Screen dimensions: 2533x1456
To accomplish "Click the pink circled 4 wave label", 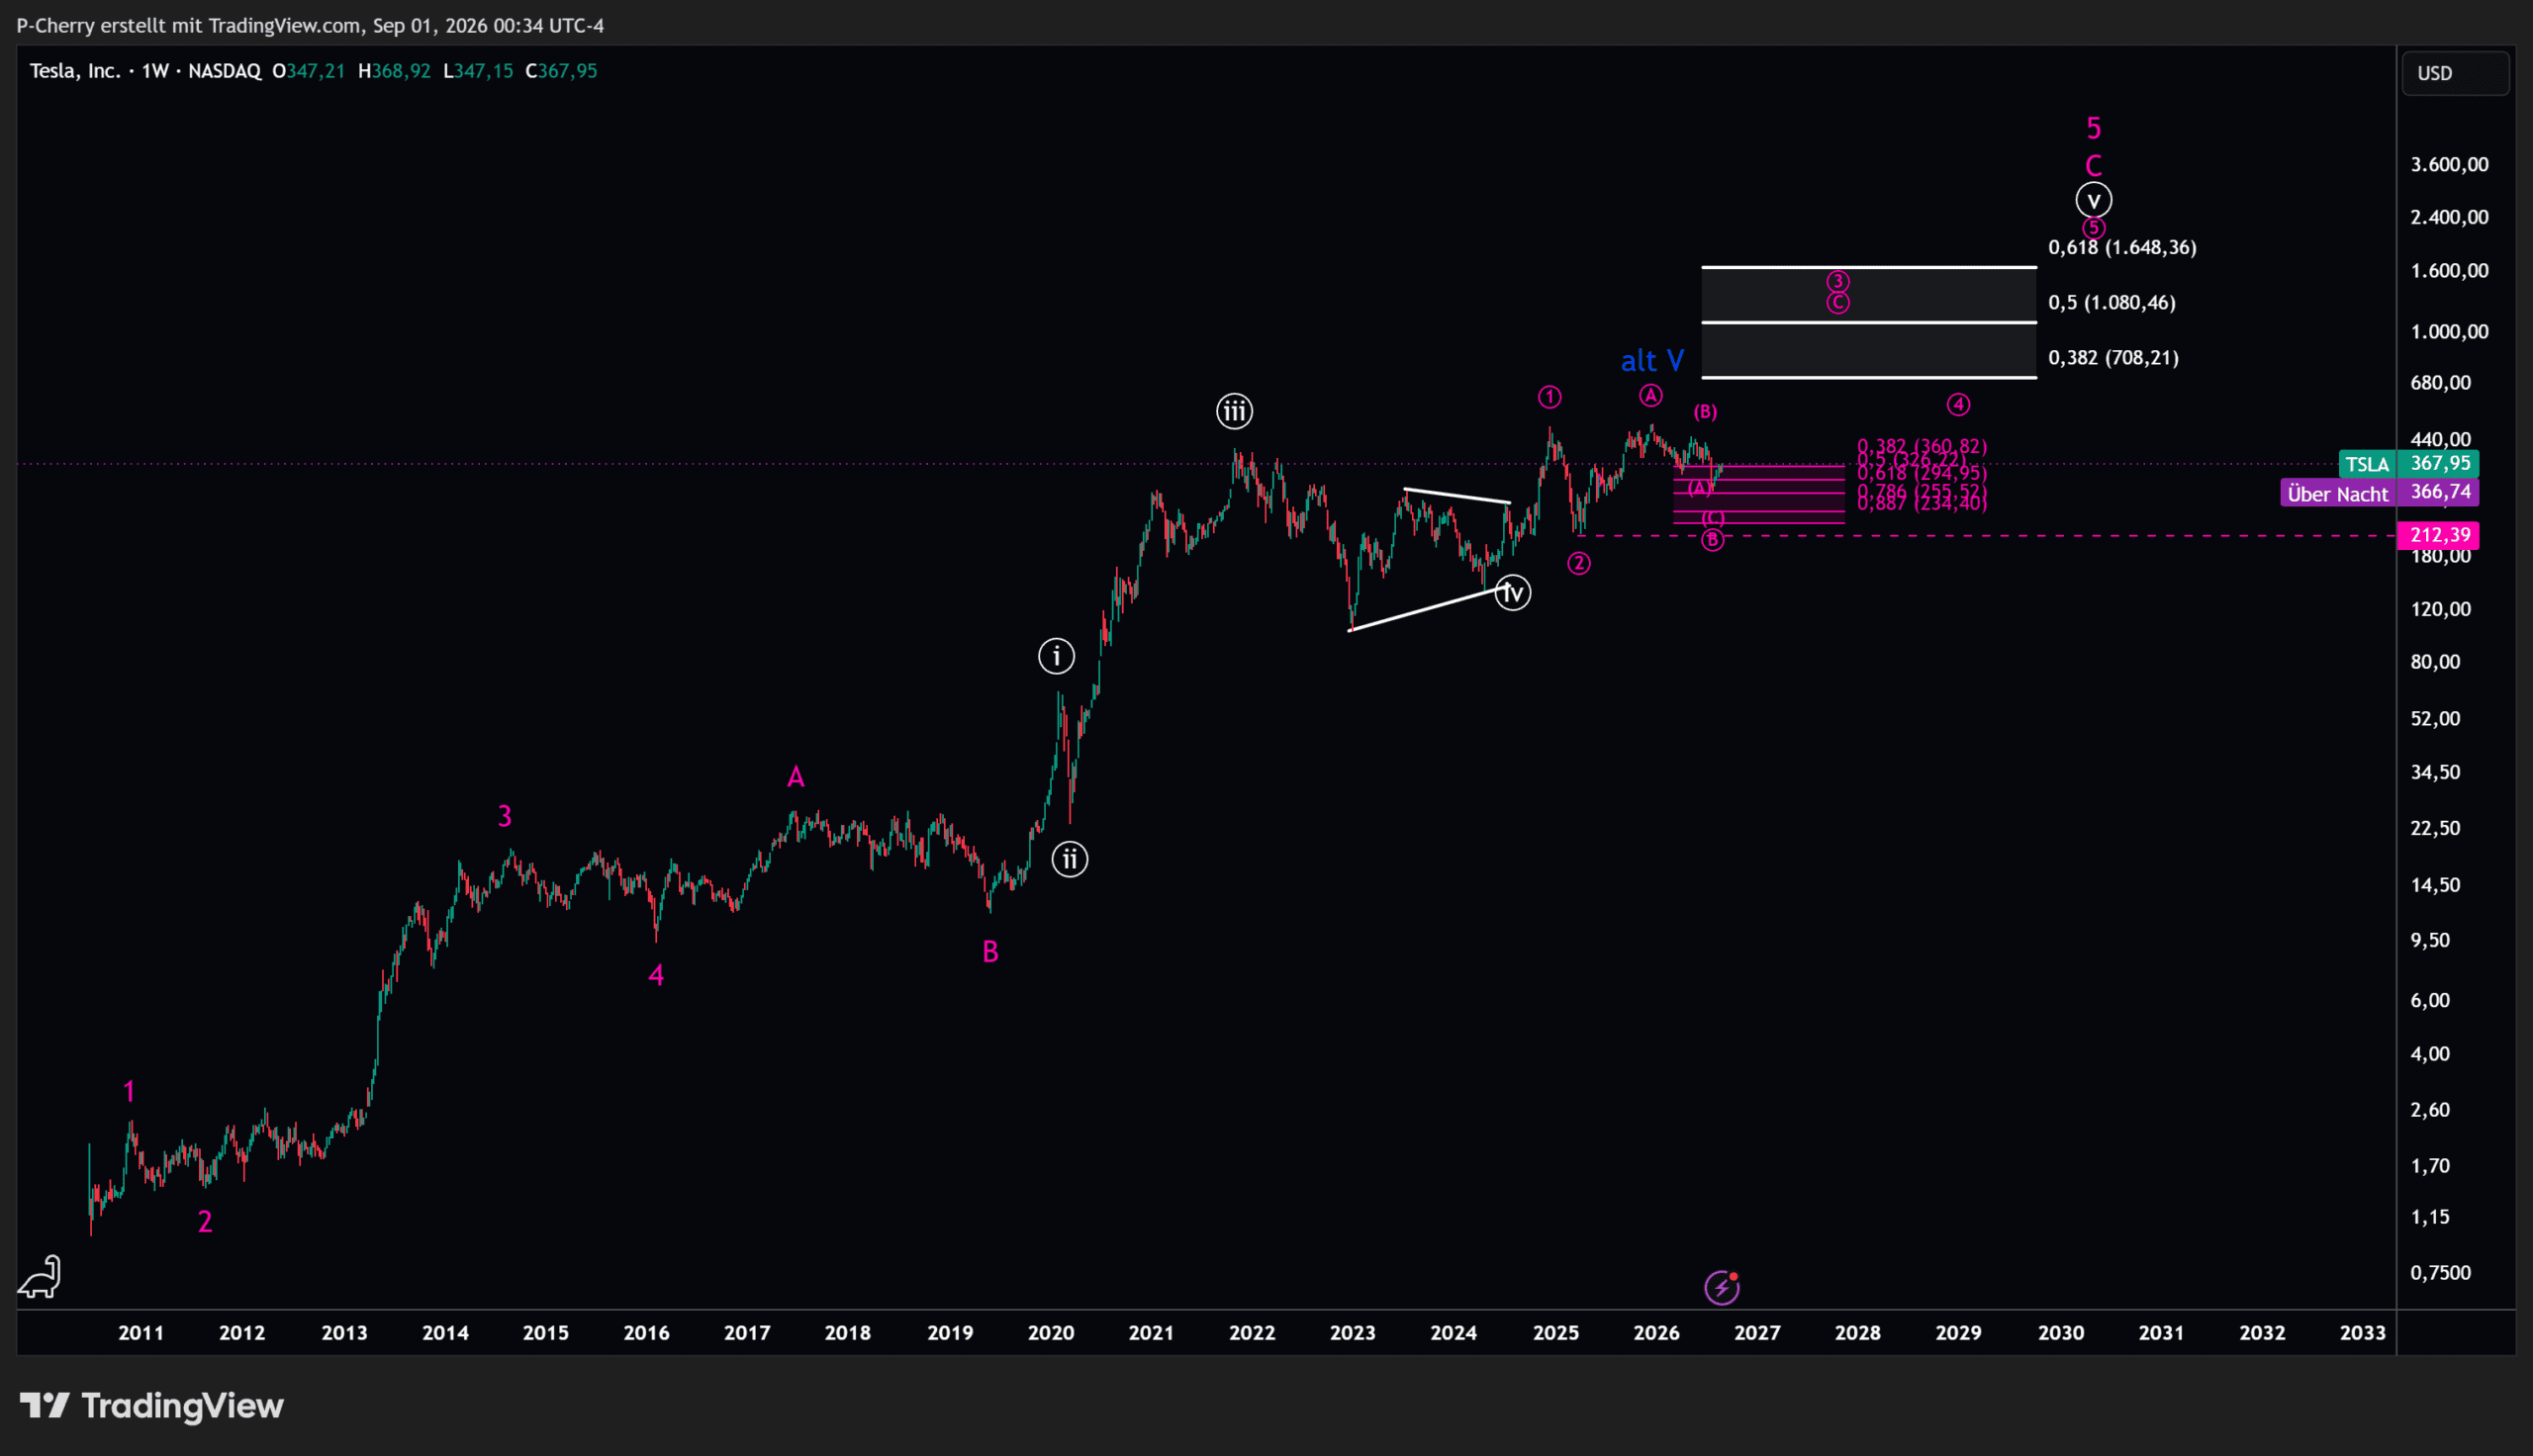I will point(1958,404).
